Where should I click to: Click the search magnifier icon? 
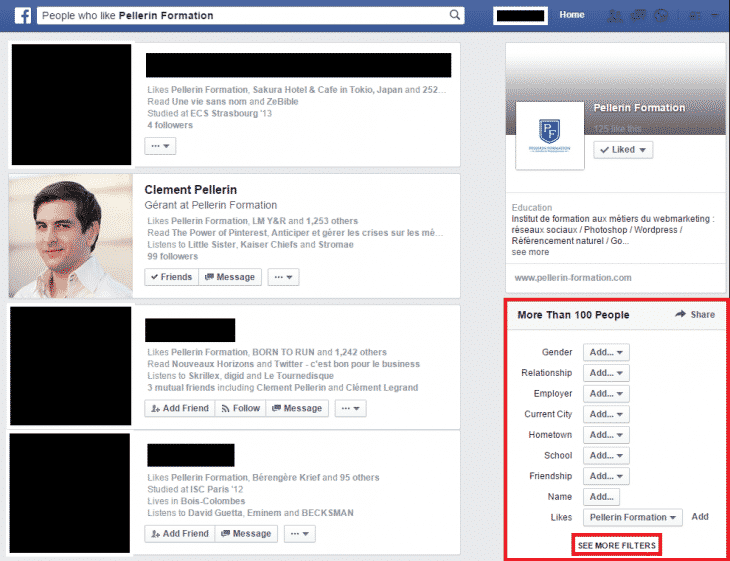(x=455, y=15)
